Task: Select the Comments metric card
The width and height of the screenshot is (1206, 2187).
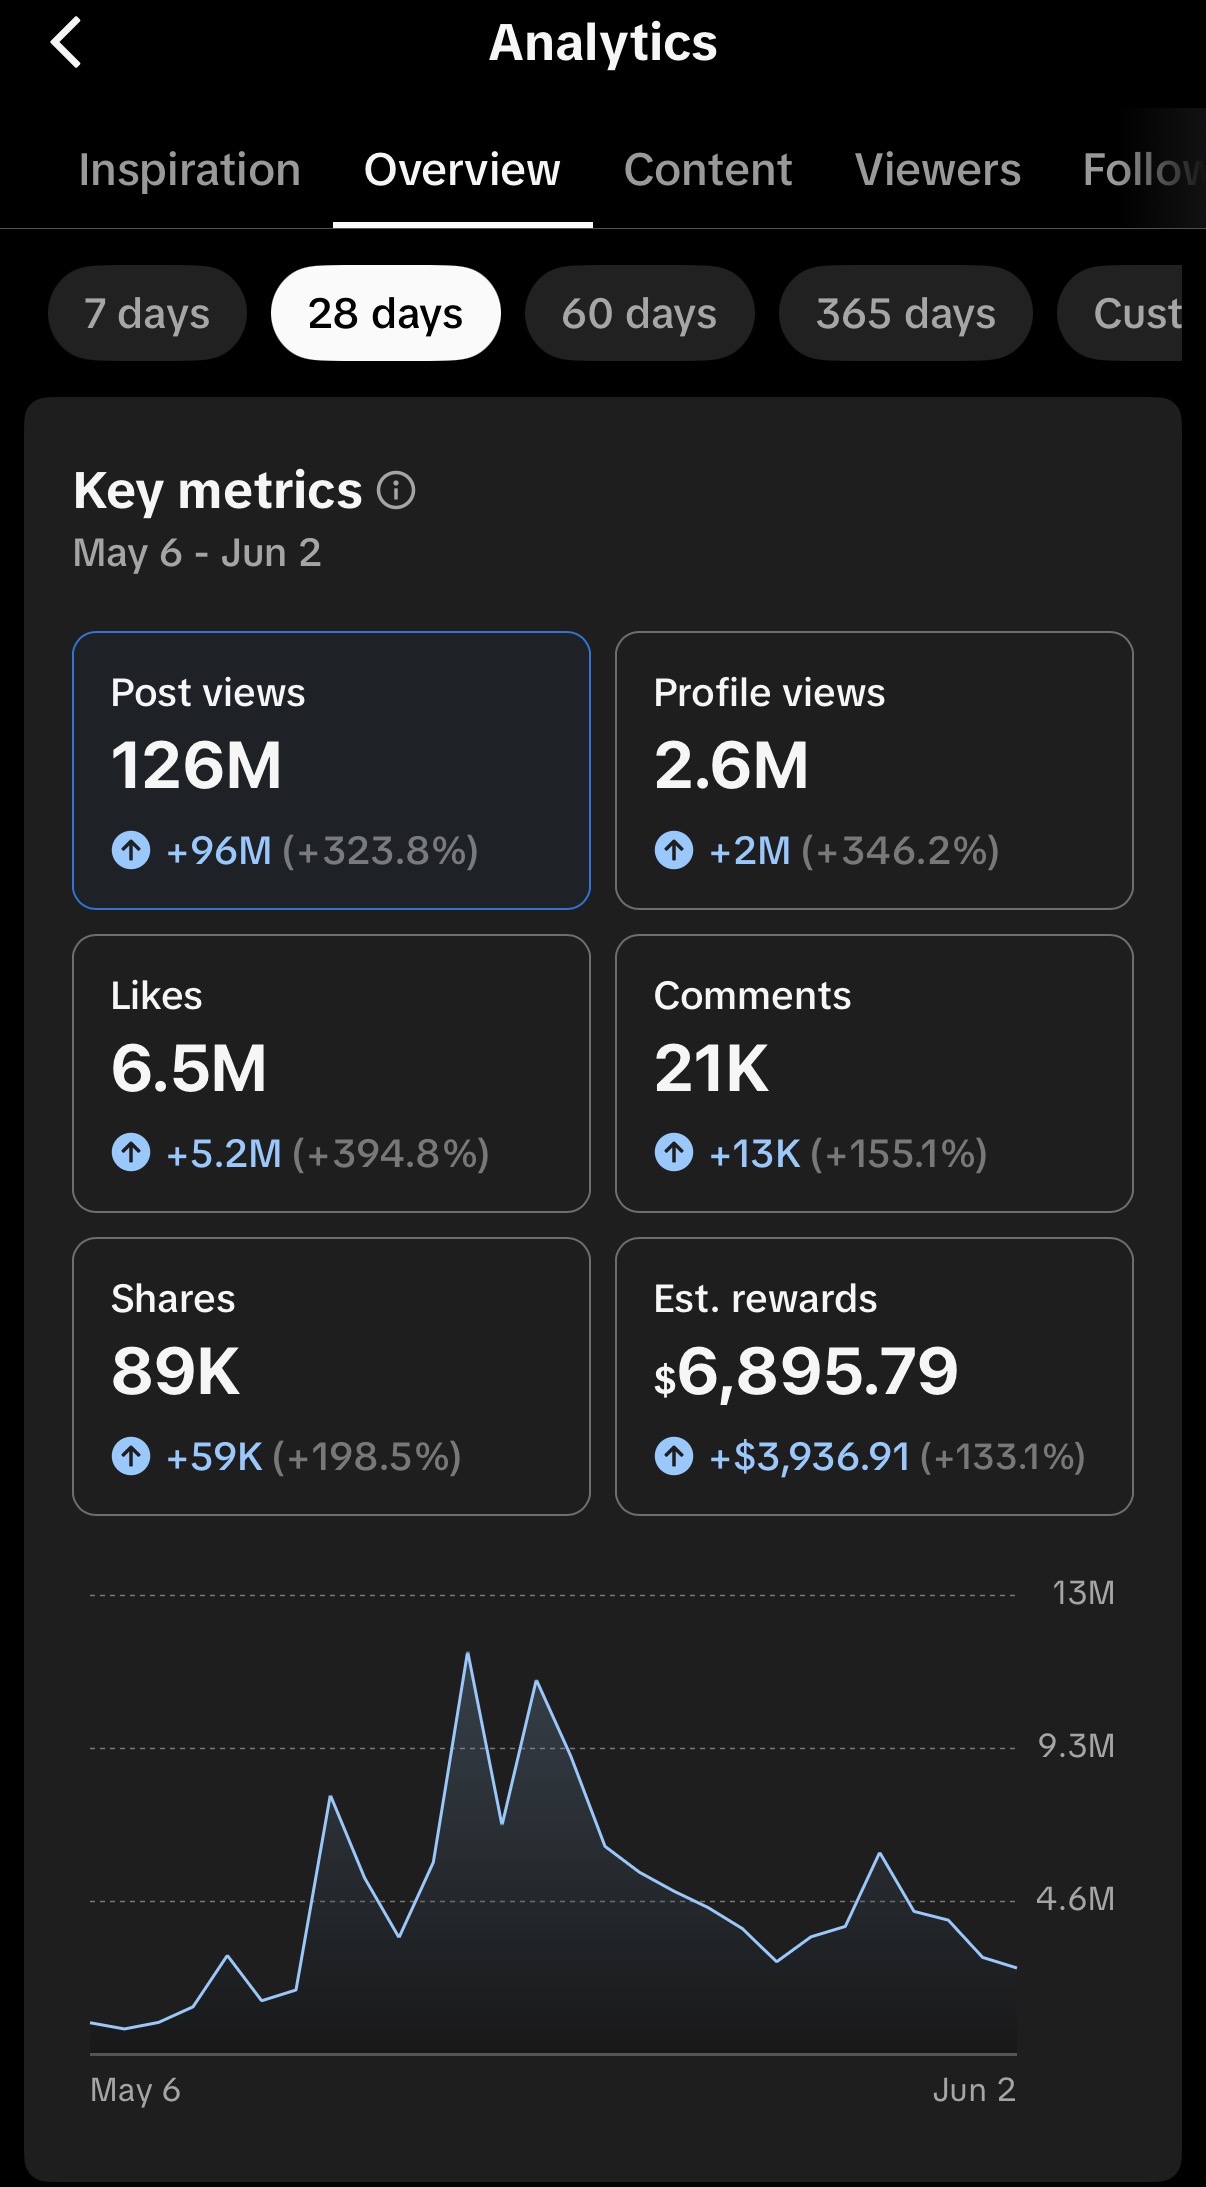Action: (874, 1073)
